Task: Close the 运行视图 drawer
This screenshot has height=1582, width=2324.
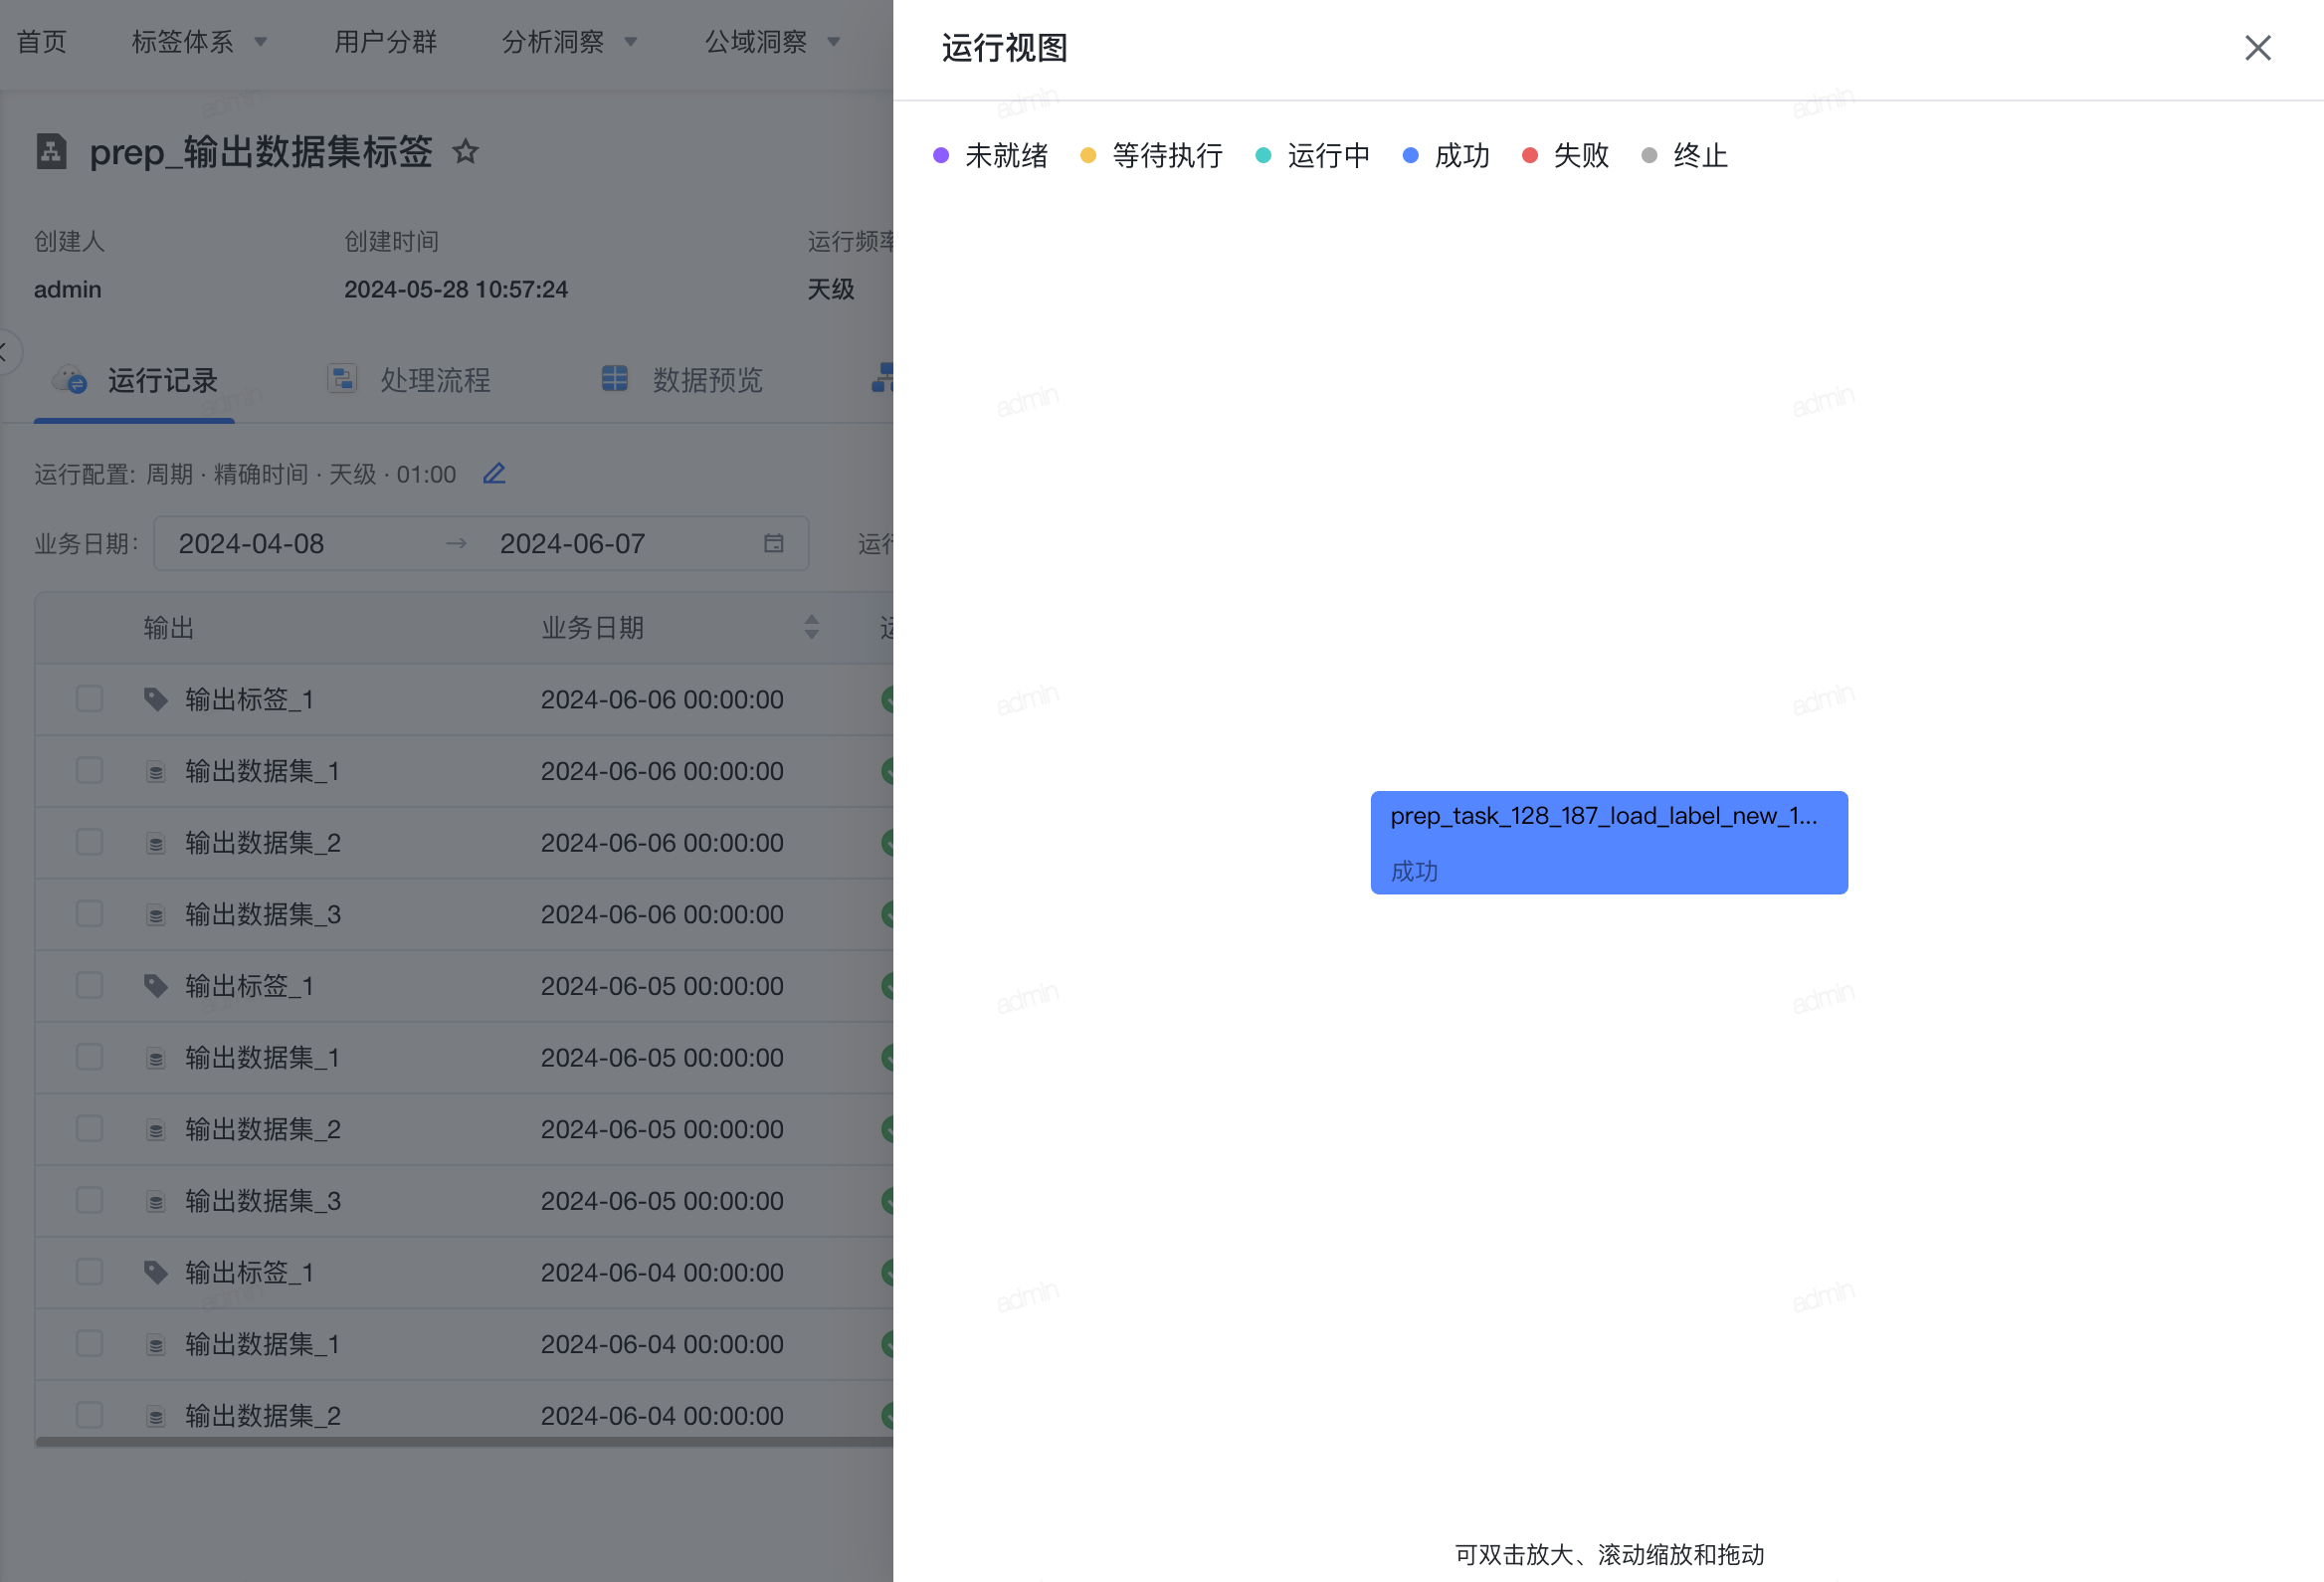Action: tap(2257, 48)
